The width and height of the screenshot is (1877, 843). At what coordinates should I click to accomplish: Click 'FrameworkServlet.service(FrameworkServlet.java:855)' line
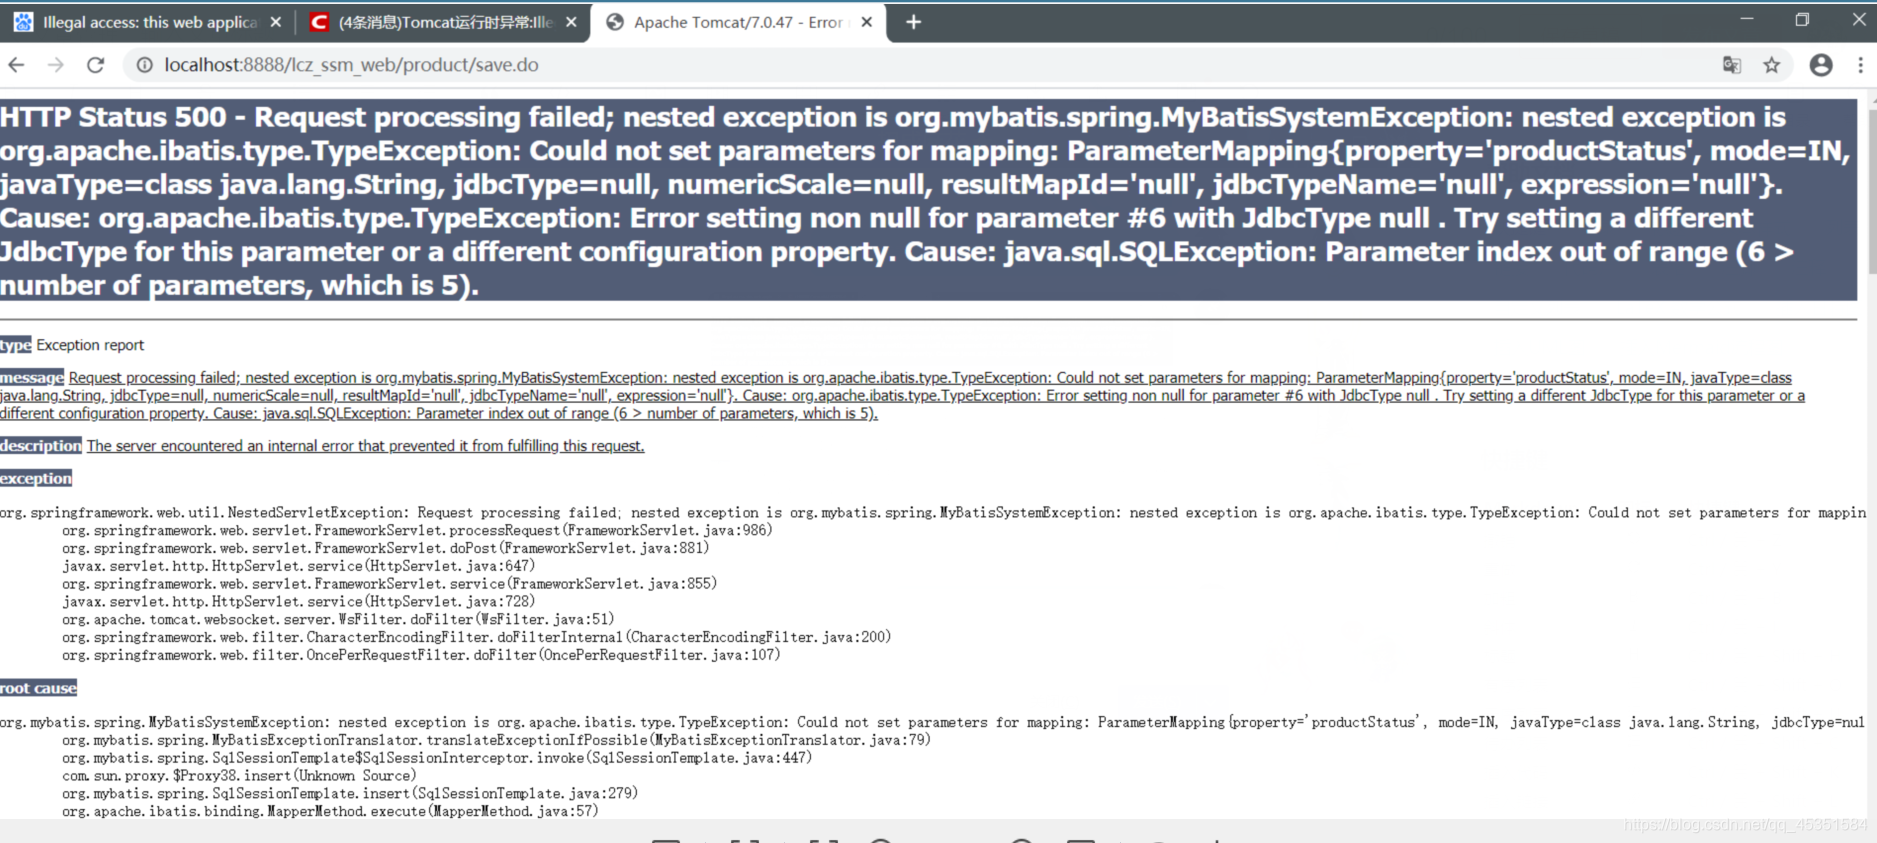(389, 584)
